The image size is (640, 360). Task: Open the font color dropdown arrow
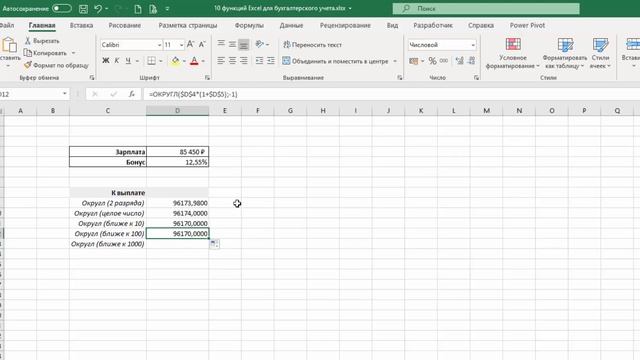click(x=203, y=61)
